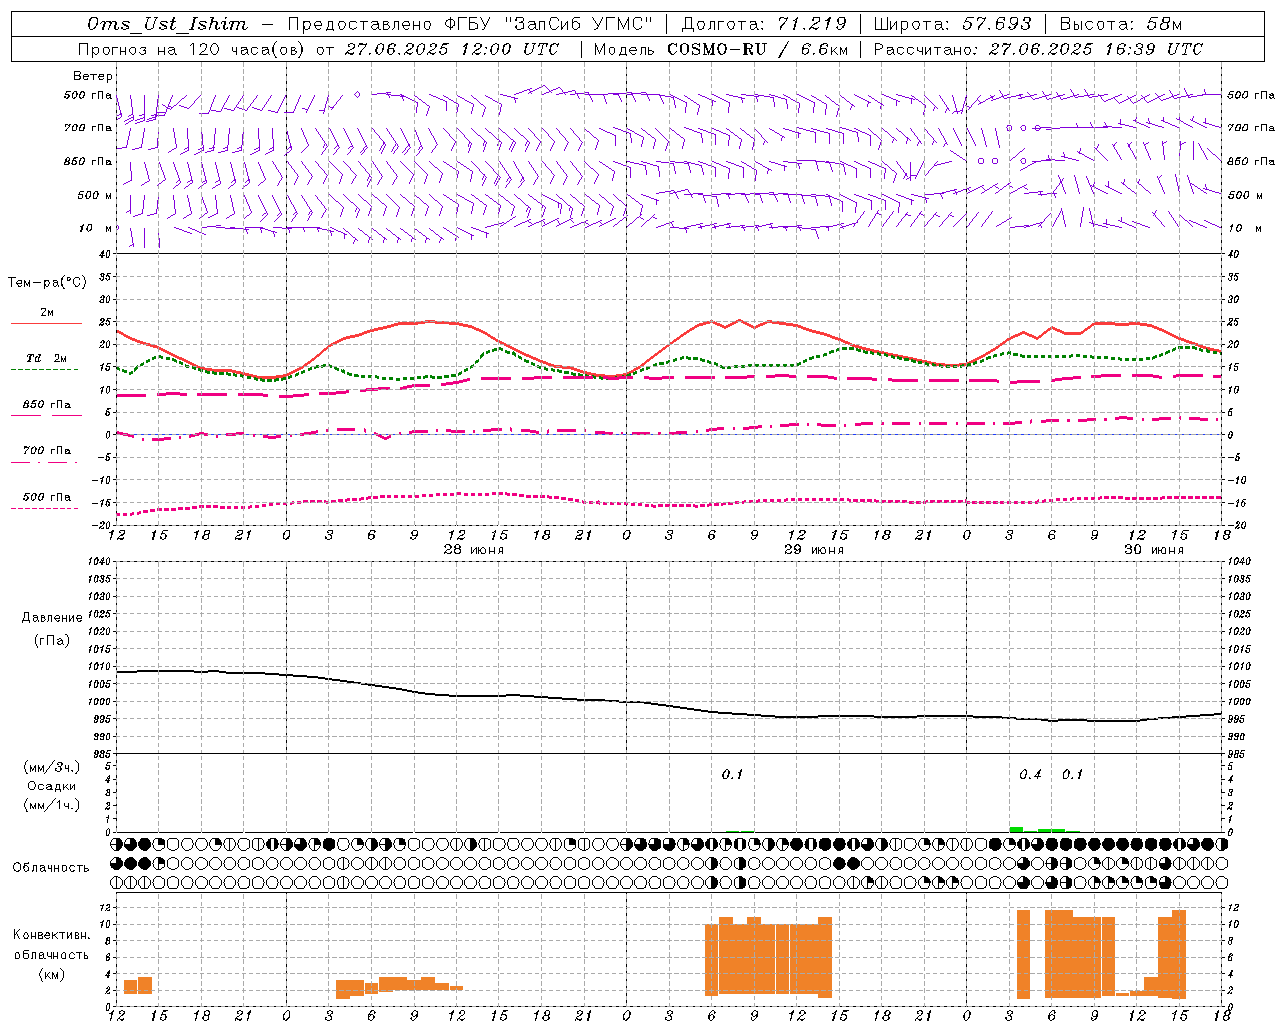Click the 28 июня date label
The width and height of the screenshot is (1280, 1024).
click(x=473, y=550)
